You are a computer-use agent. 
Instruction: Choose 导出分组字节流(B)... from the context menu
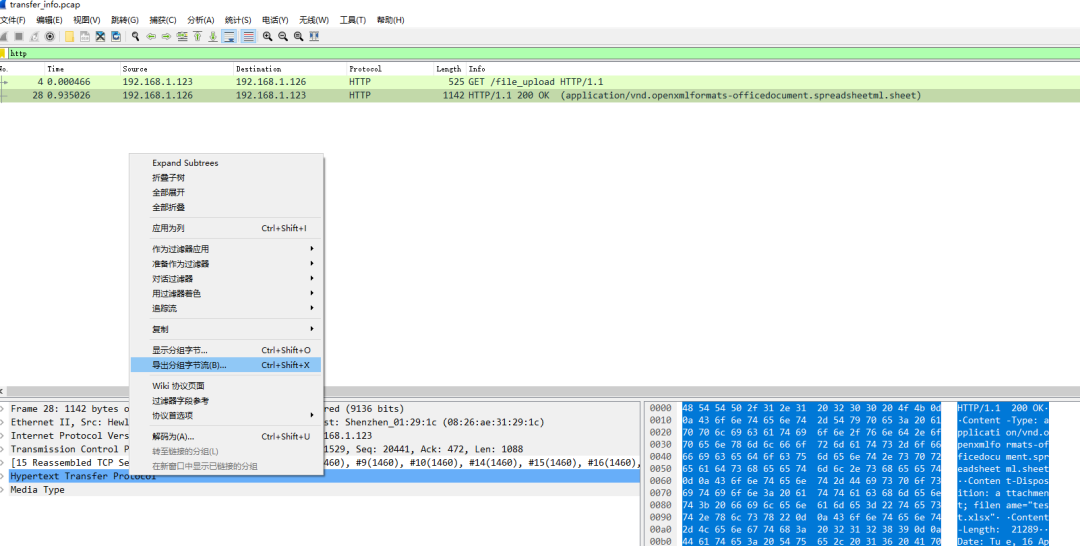189,365
